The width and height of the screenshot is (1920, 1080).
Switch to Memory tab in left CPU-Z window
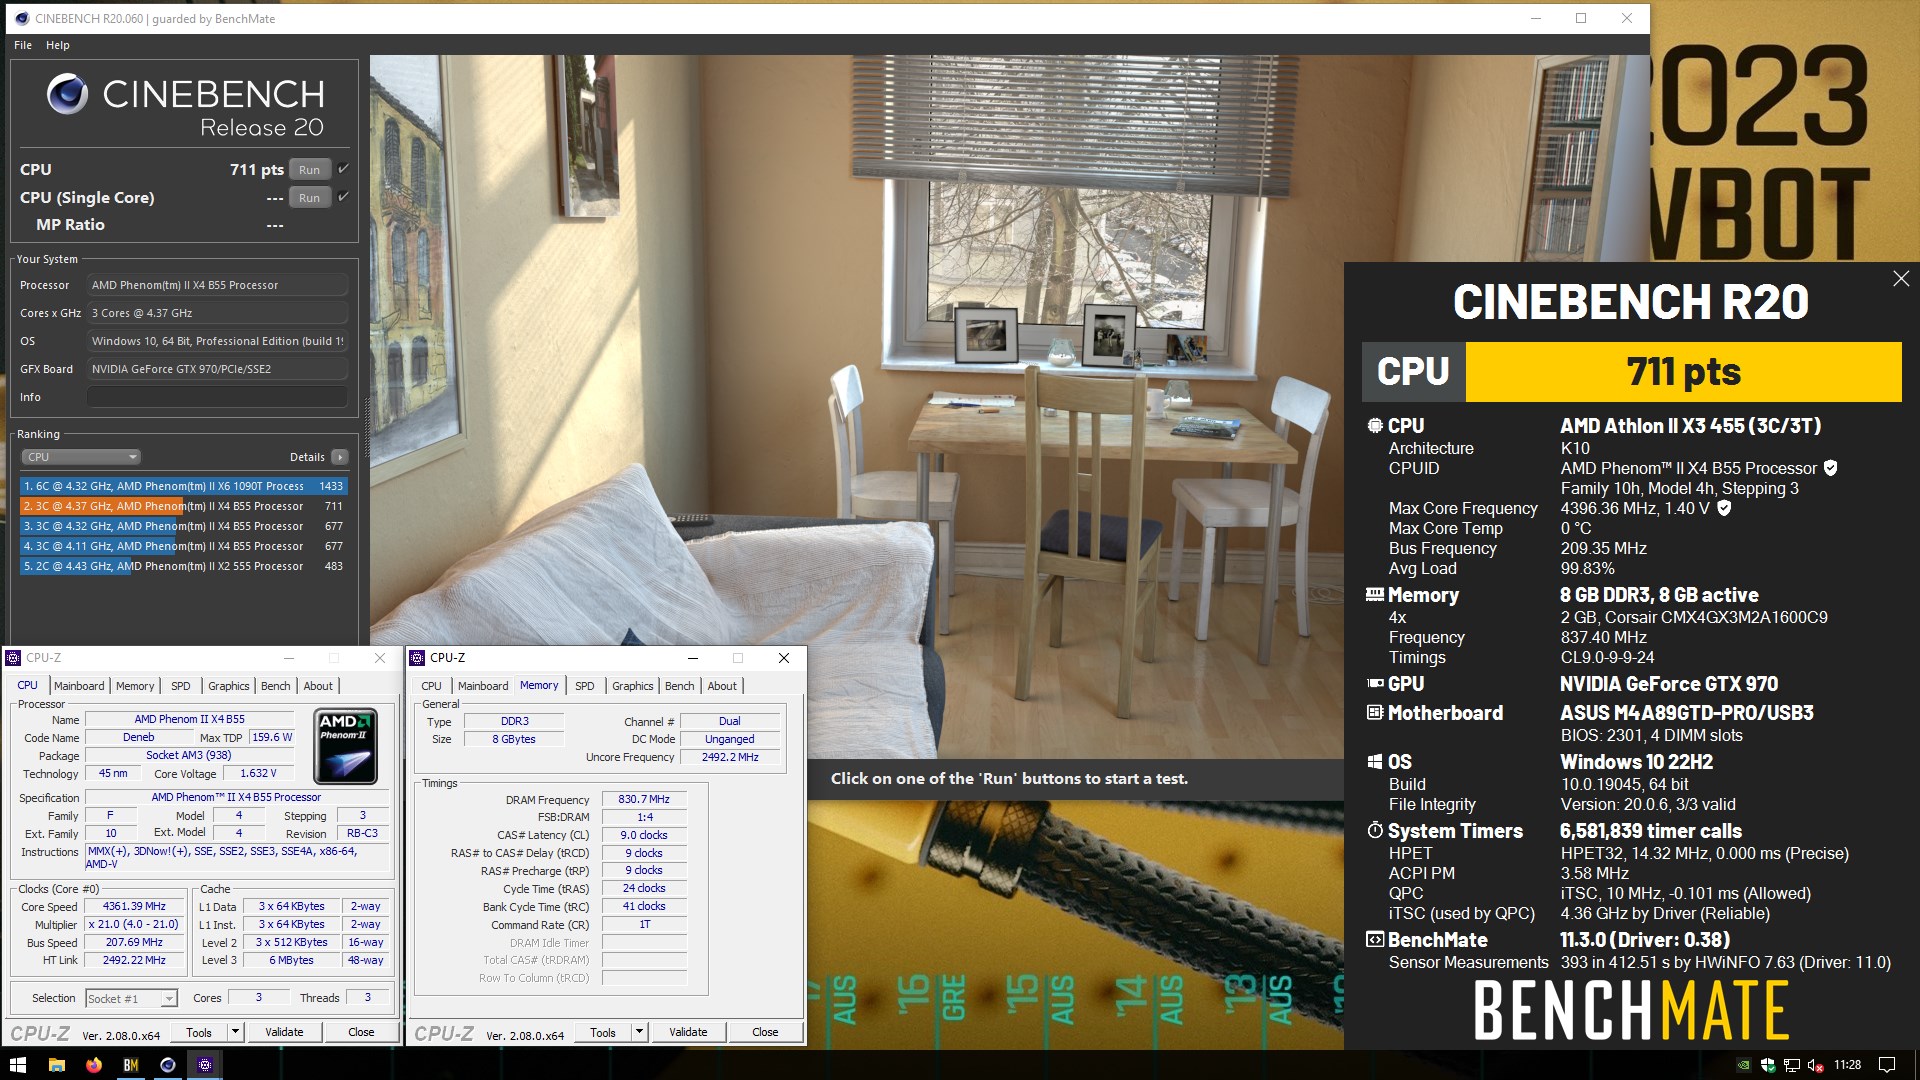point(135,686)
